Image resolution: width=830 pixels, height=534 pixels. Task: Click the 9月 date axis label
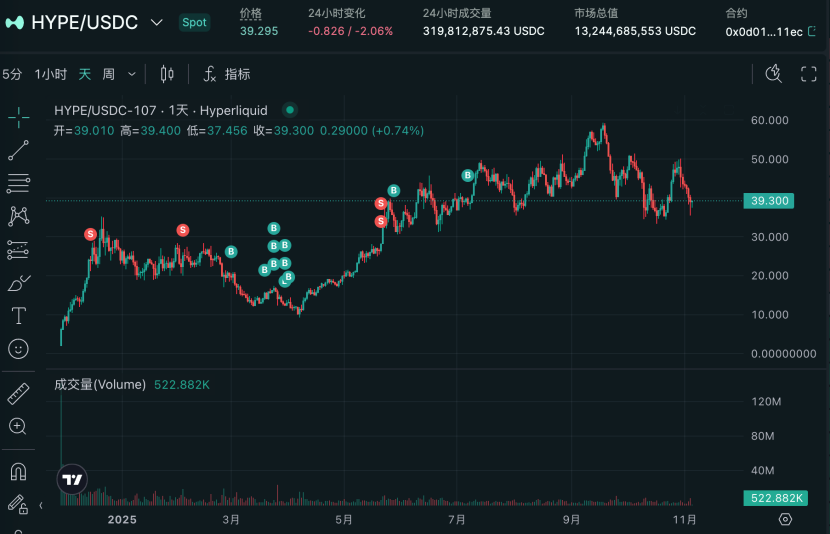[x=572, y=520]
